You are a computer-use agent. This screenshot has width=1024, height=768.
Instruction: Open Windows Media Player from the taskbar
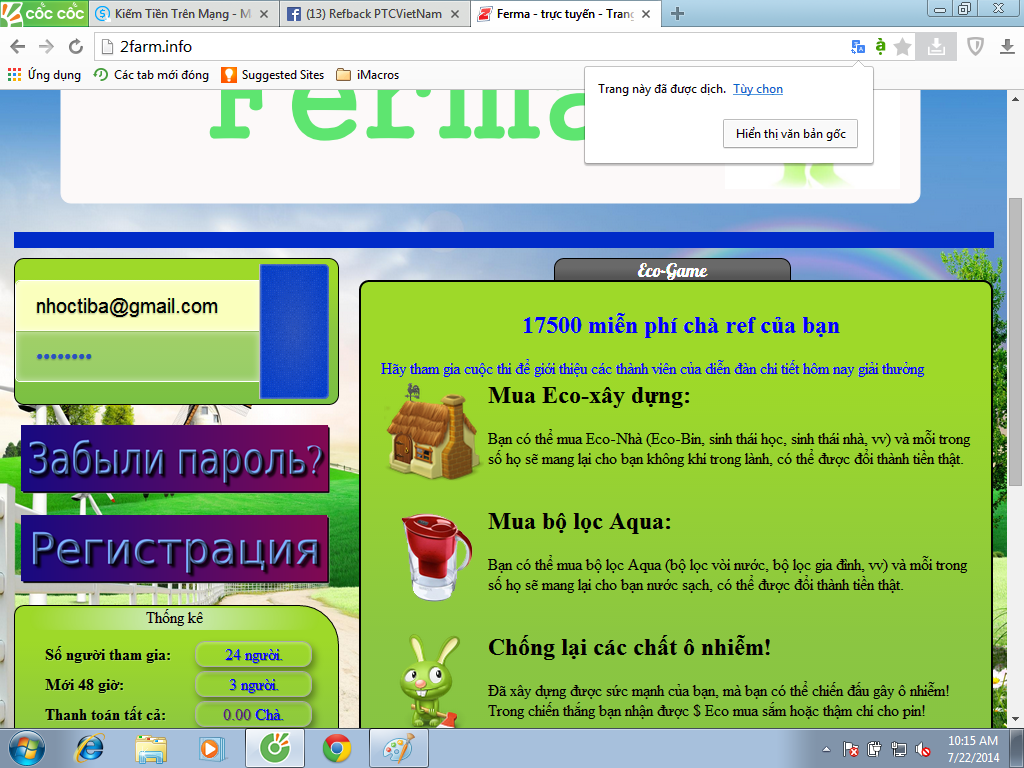coord(212,748)
